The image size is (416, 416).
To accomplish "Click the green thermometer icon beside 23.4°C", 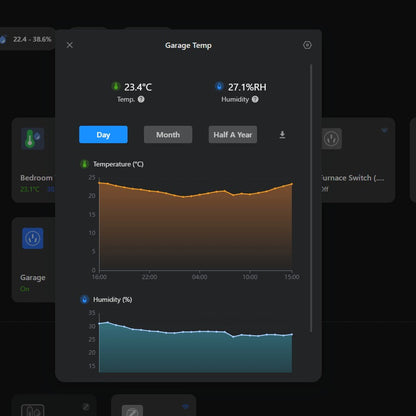I will tap(116, 86).
